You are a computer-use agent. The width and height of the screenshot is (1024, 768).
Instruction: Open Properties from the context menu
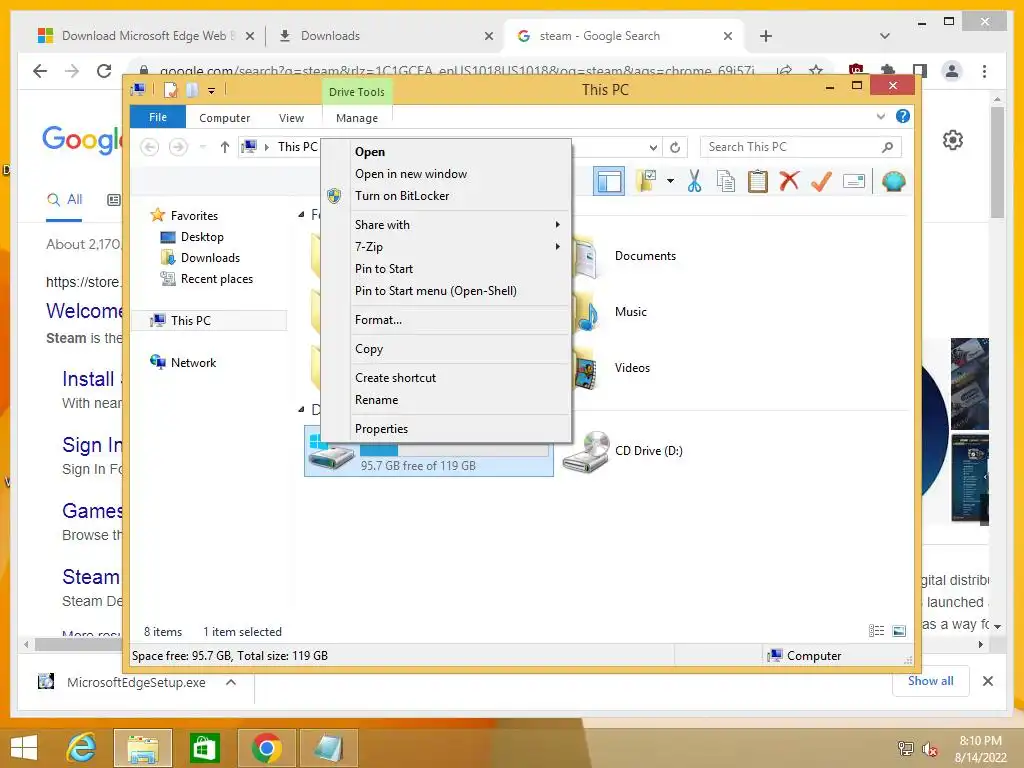pos(446,429)
